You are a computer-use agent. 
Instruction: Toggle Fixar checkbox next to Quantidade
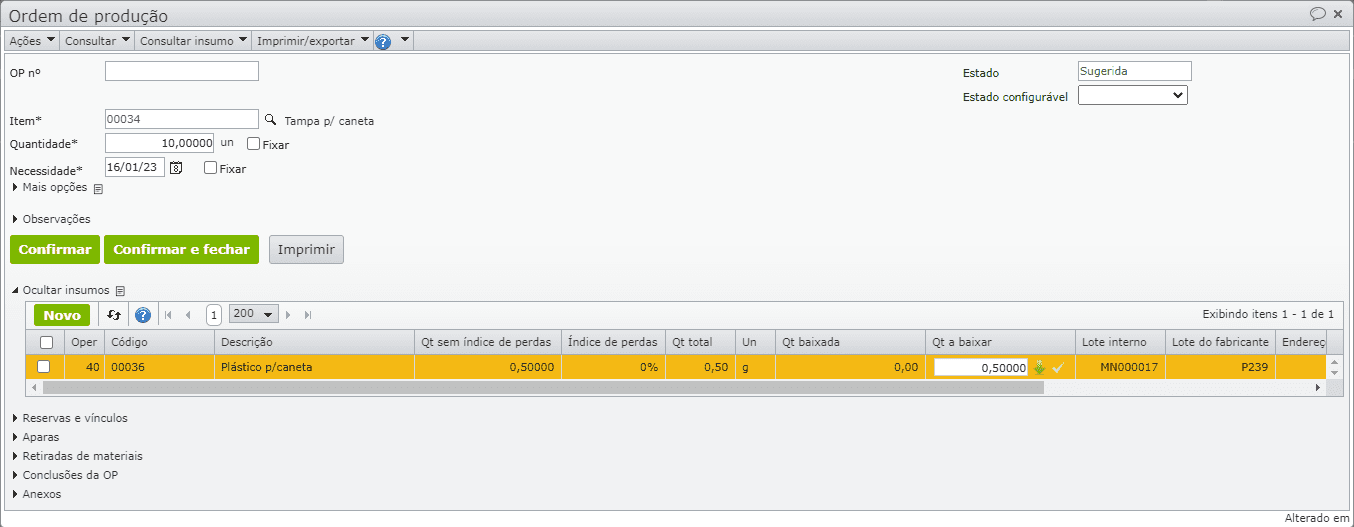pos(253,144)
